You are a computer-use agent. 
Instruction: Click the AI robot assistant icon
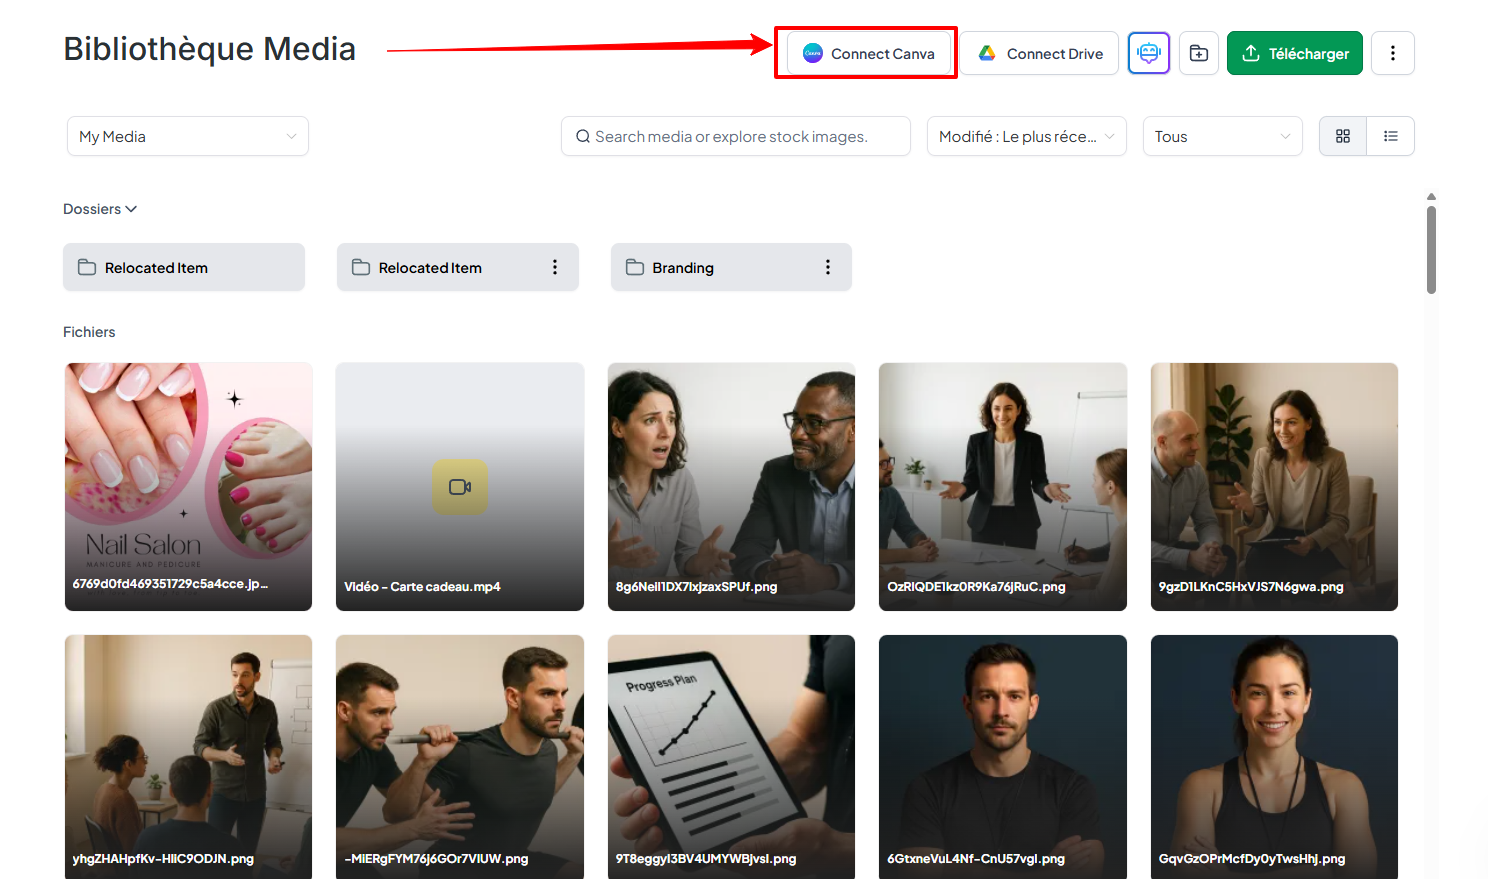click(x=1148, y=53)
